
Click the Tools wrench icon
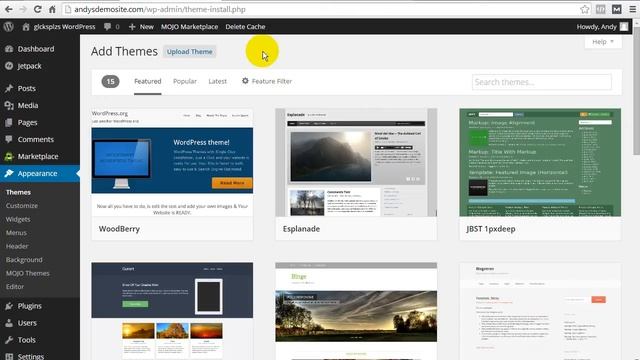coord(9,340)
